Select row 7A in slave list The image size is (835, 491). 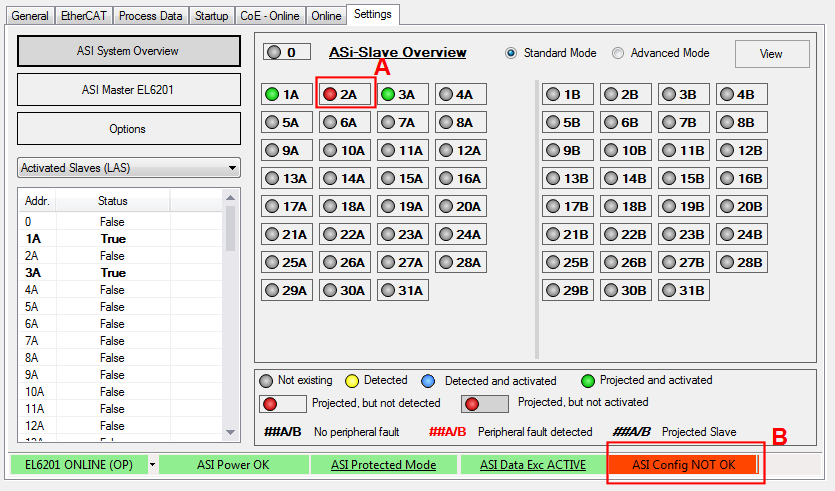(120, 341)
